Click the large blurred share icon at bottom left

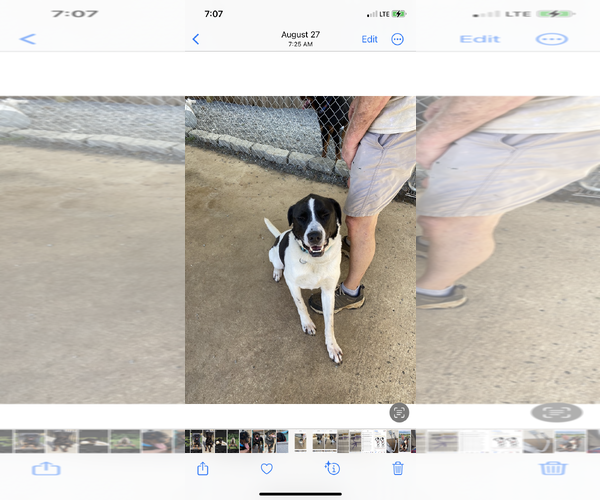tap(46, 468)
